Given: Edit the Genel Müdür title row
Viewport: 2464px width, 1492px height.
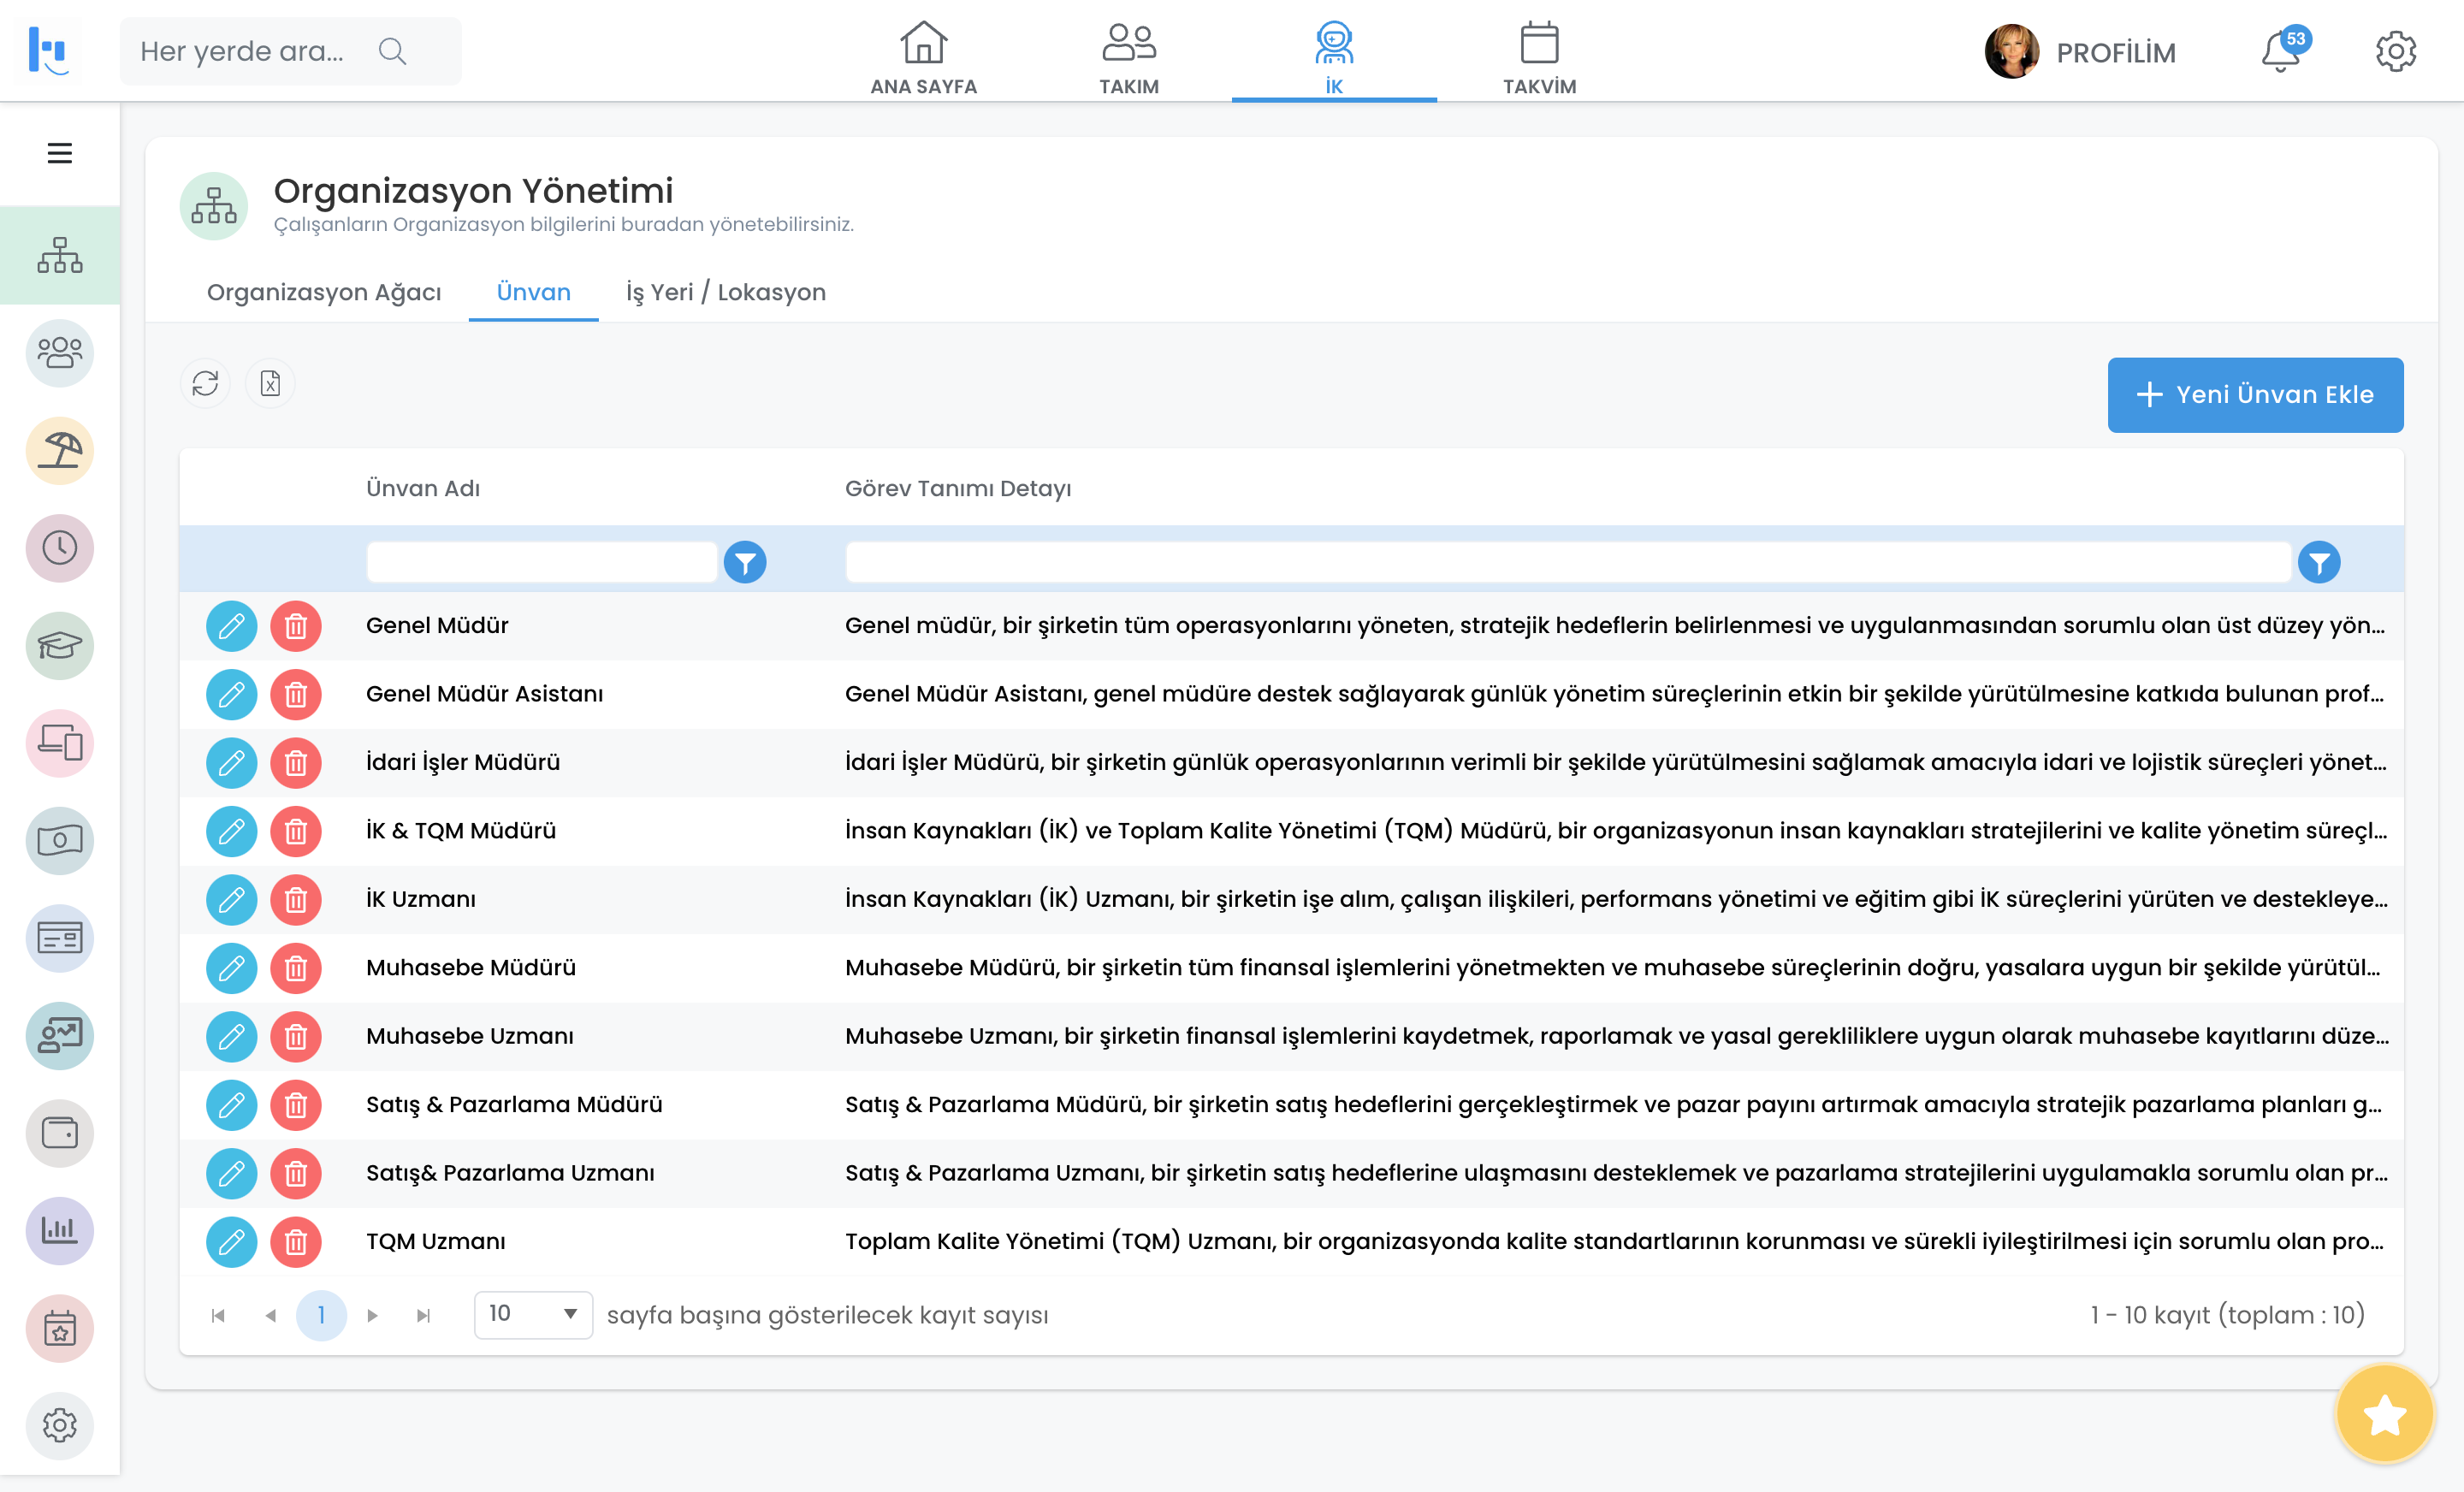Looking at the screenshot, I should click(231, 626).
